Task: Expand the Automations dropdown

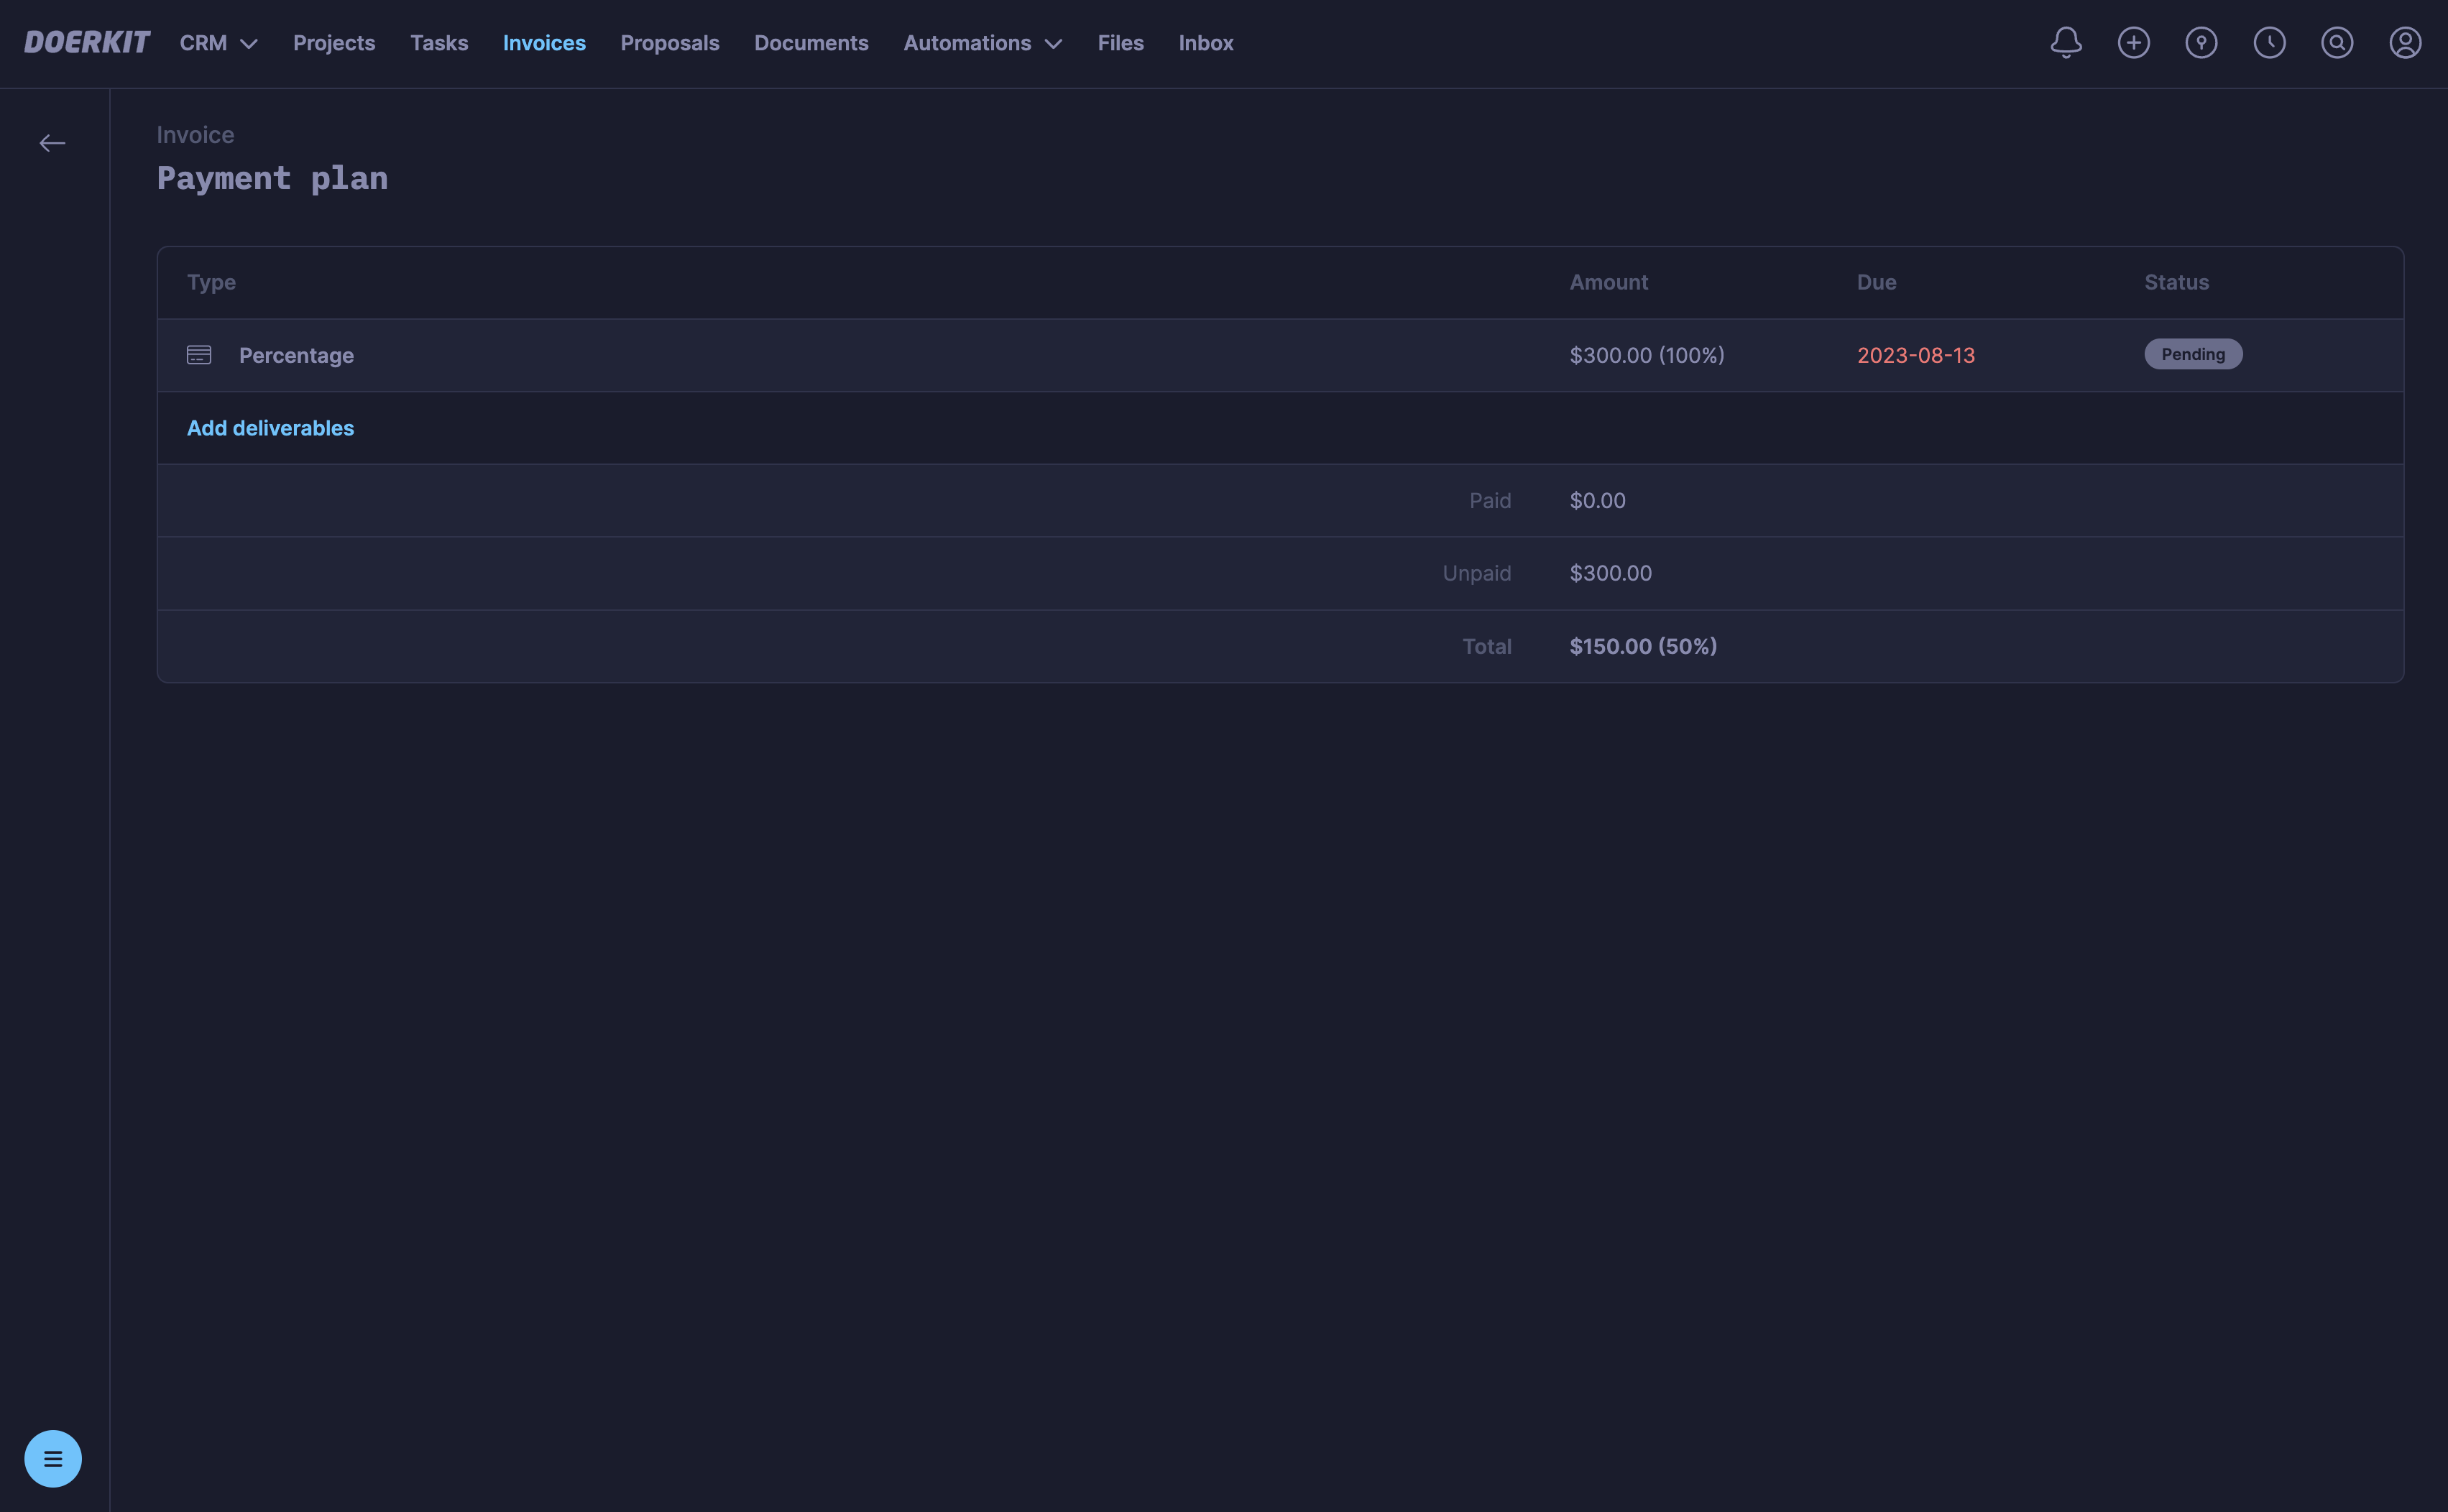Action: click(x=981, y=43)
